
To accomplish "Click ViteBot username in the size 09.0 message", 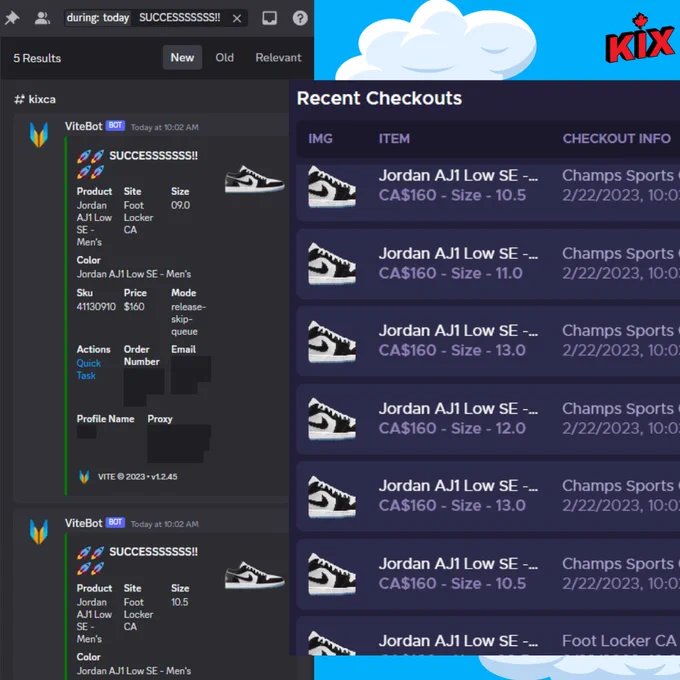I will tap(83, 126).
